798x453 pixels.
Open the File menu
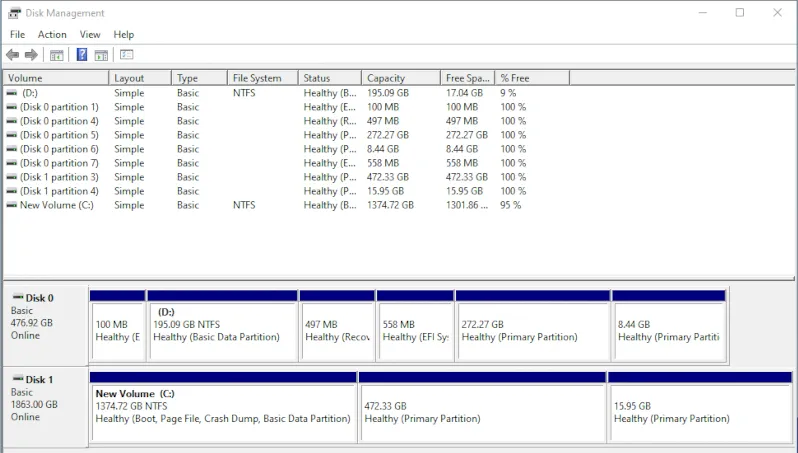pos(17,35)
